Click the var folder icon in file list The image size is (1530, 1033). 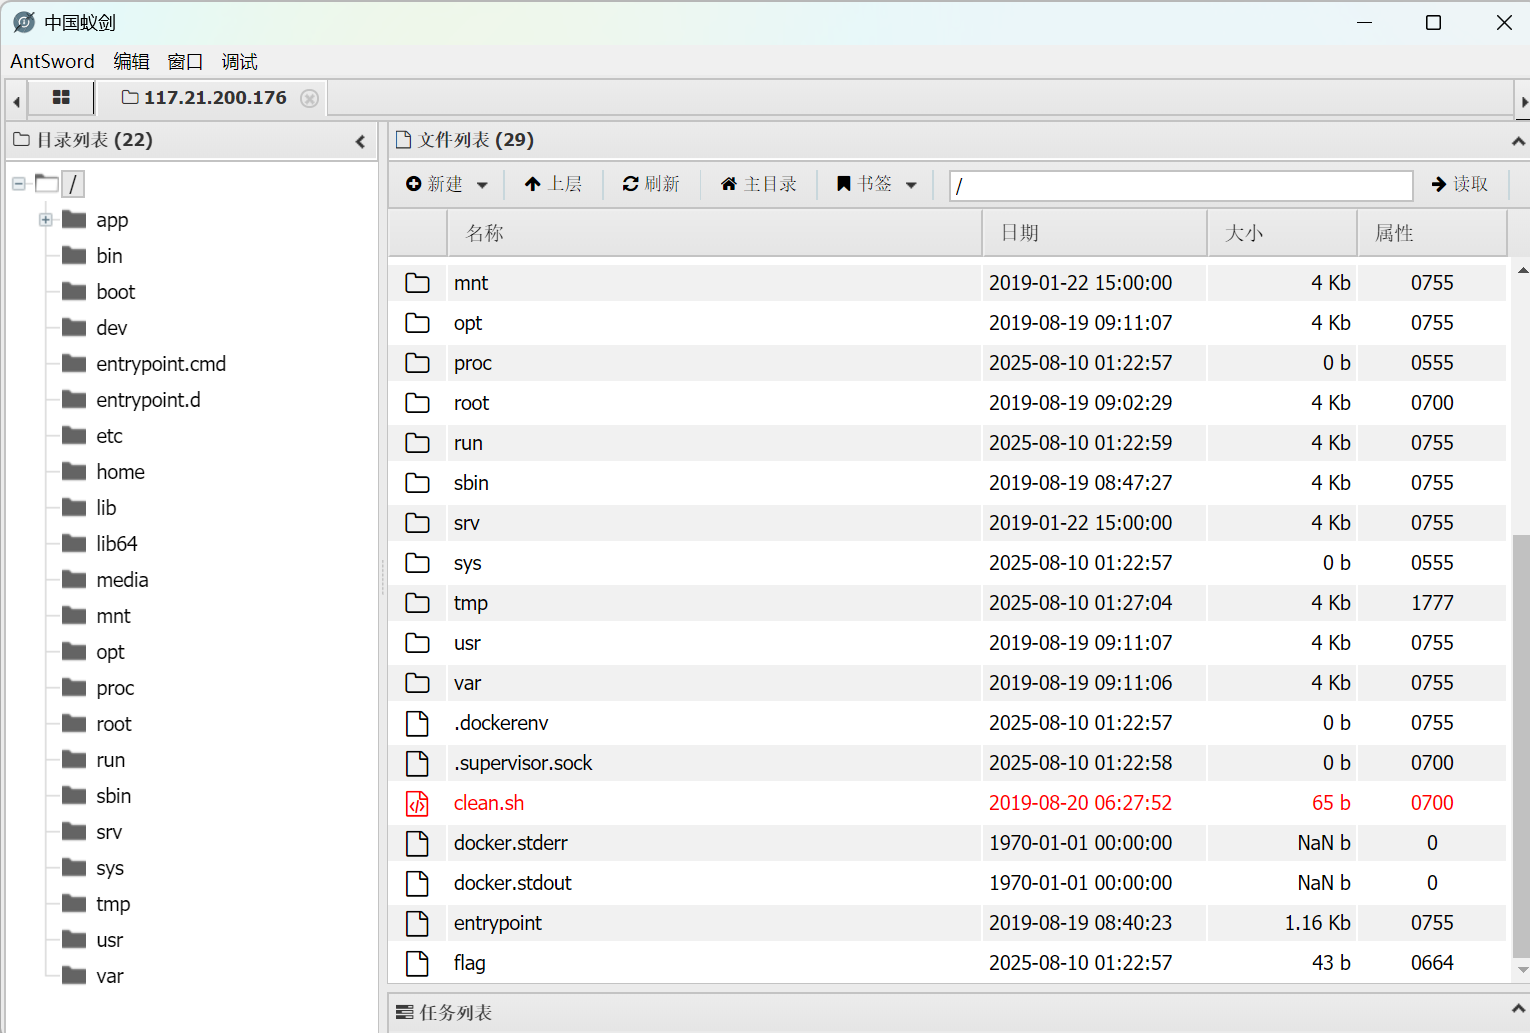[417, 683]
